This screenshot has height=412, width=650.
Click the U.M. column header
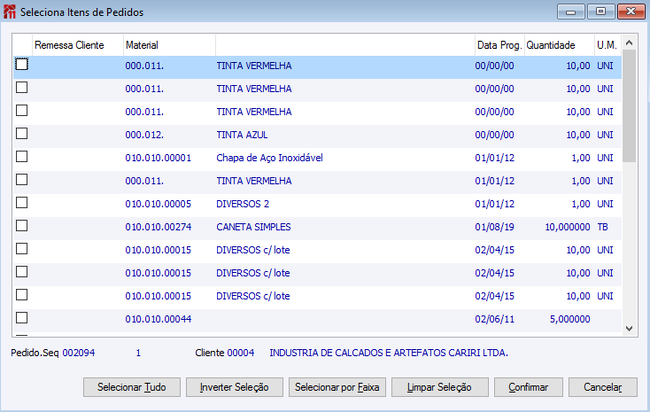coord(607,45)
